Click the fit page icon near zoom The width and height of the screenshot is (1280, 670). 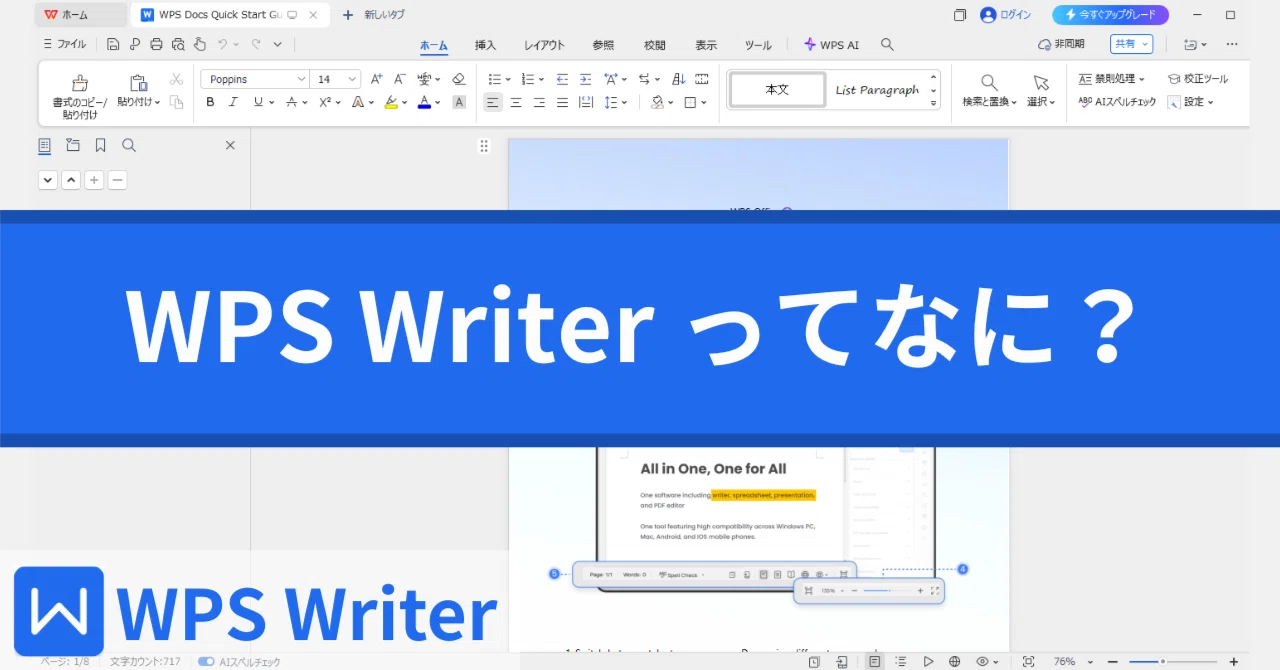[x=1028, y=662]
